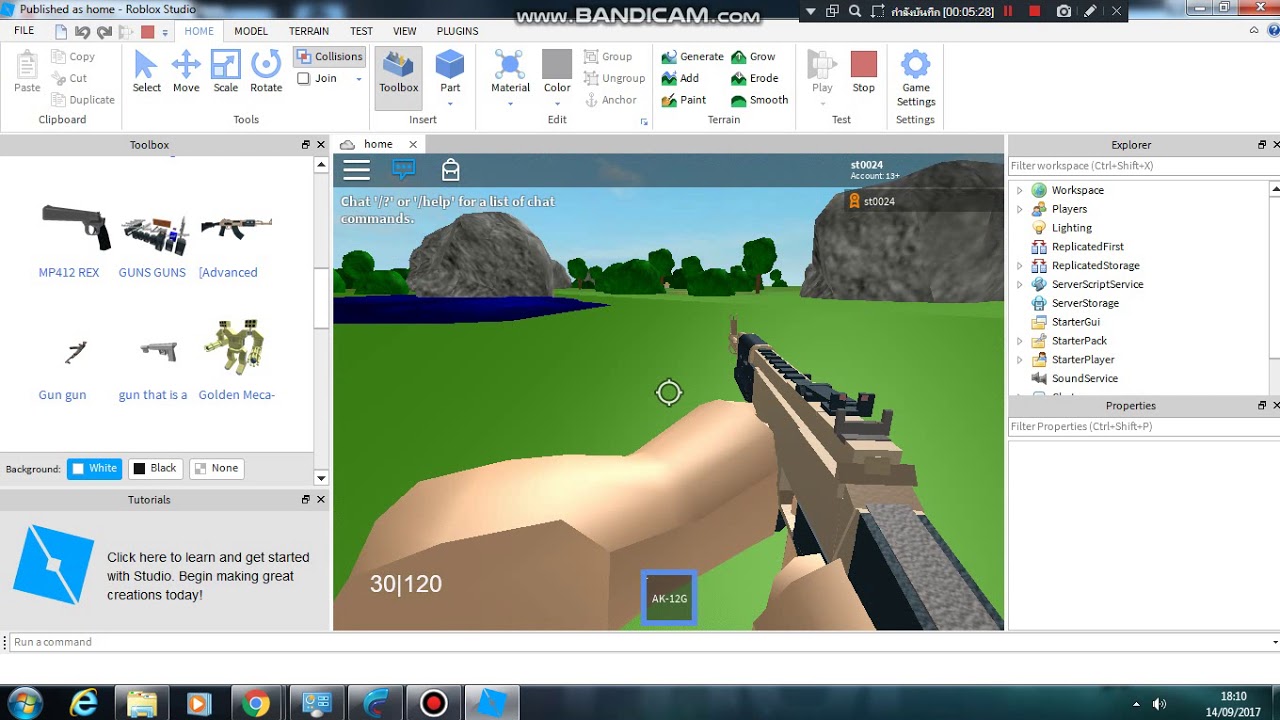Screen dimensions: 1280x720
Task: Select SoundService in Explorer
Action: pos(1084,379)
